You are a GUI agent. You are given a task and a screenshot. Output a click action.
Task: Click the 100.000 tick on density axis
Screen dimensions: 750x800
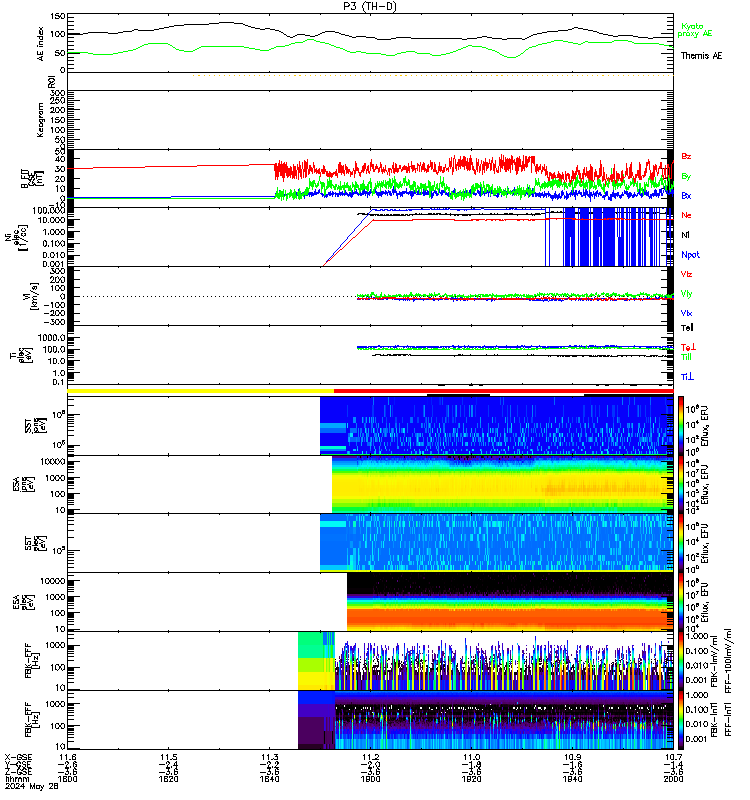pyautogui.click(x=48, y=211)
